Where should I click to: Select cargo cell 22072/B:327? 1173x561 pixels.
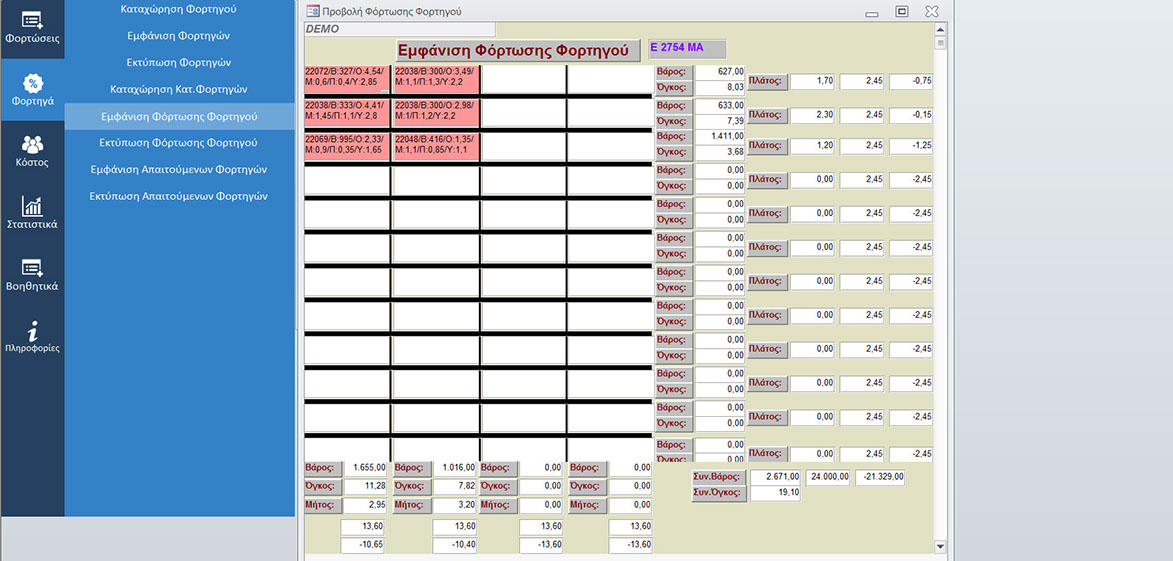(347, 79)
